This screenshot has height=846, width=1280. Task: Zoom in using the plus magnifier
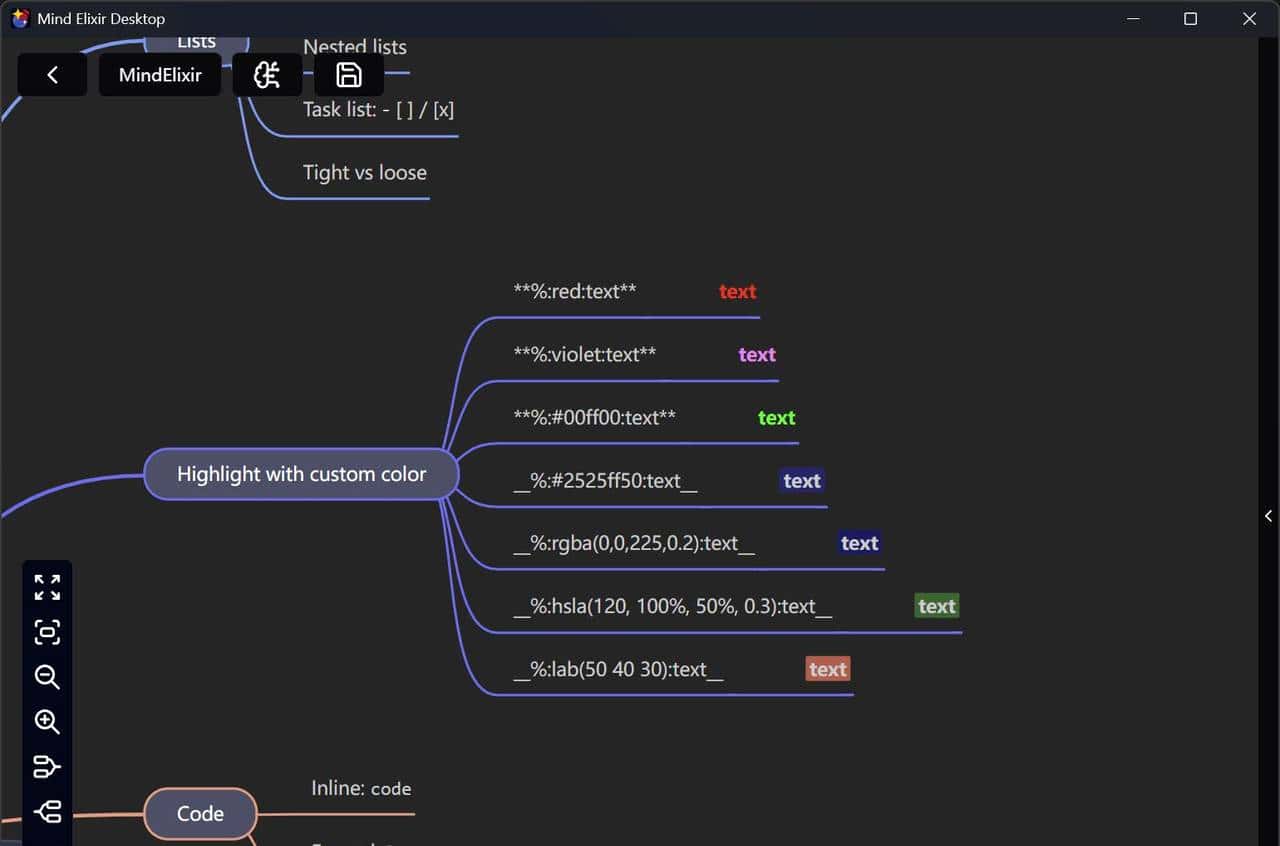point(47,722)
